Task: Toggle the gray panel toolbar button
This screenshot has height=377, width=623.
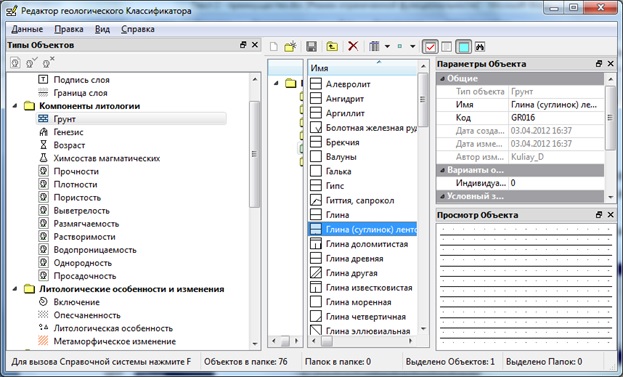Action: click(x=446, y=47)
